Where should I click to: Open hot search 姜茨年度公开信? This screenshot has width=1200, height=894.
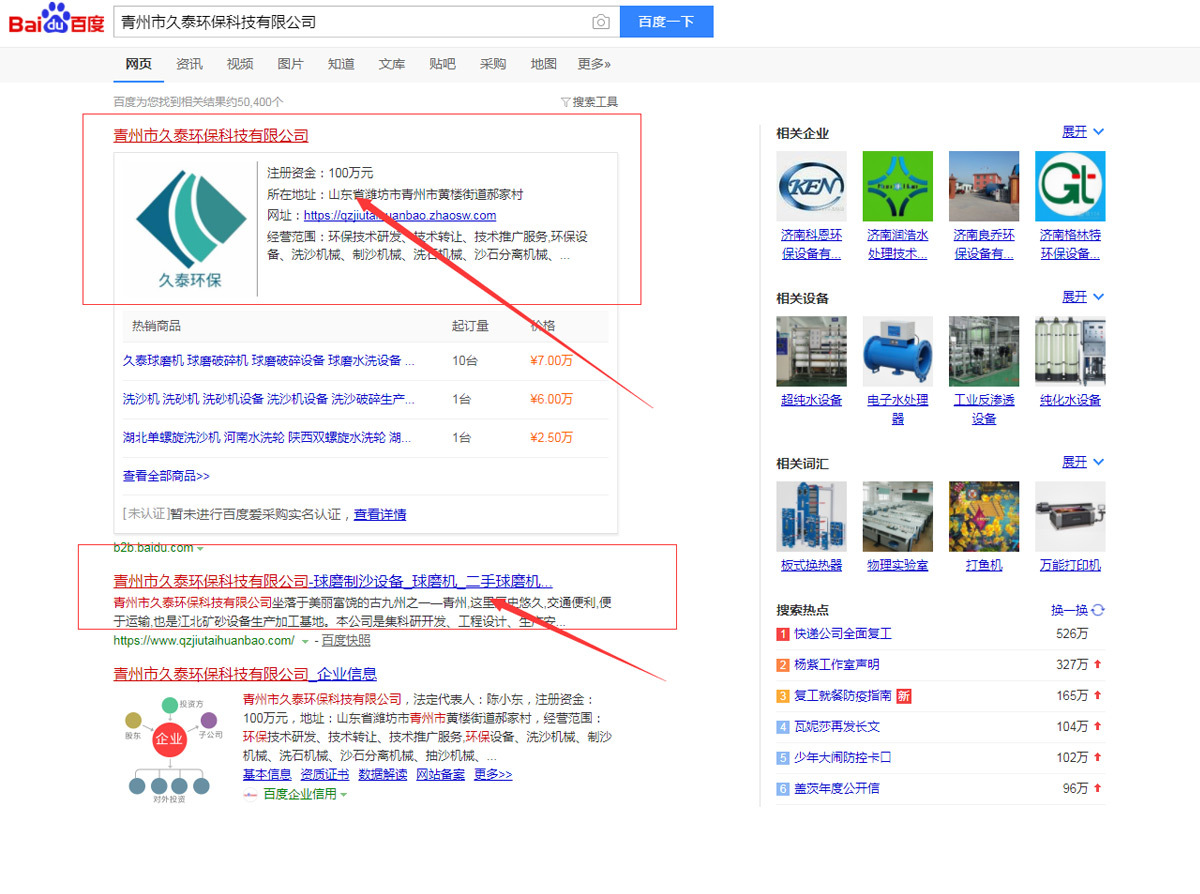pyautogui.click(x=837, y=789)
